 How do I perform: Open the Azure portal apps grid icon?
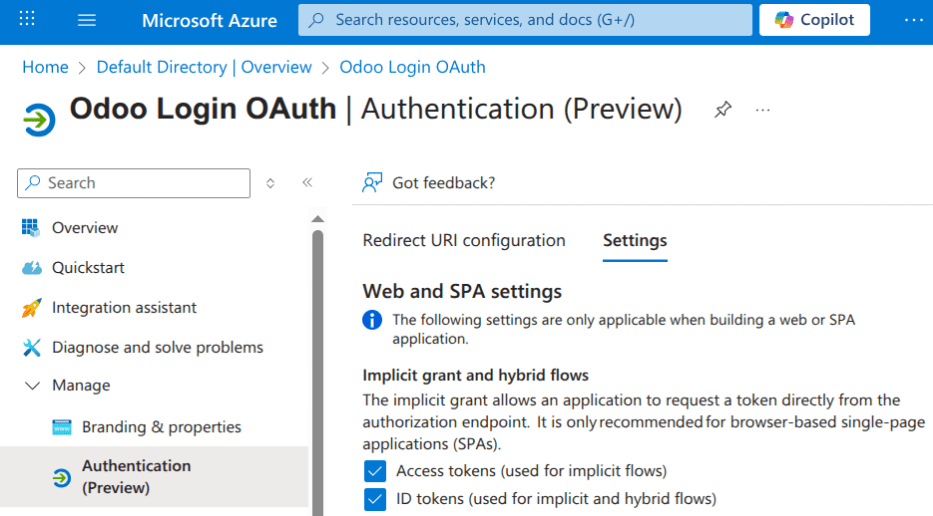pyautogui.click(x=27, y=20)
